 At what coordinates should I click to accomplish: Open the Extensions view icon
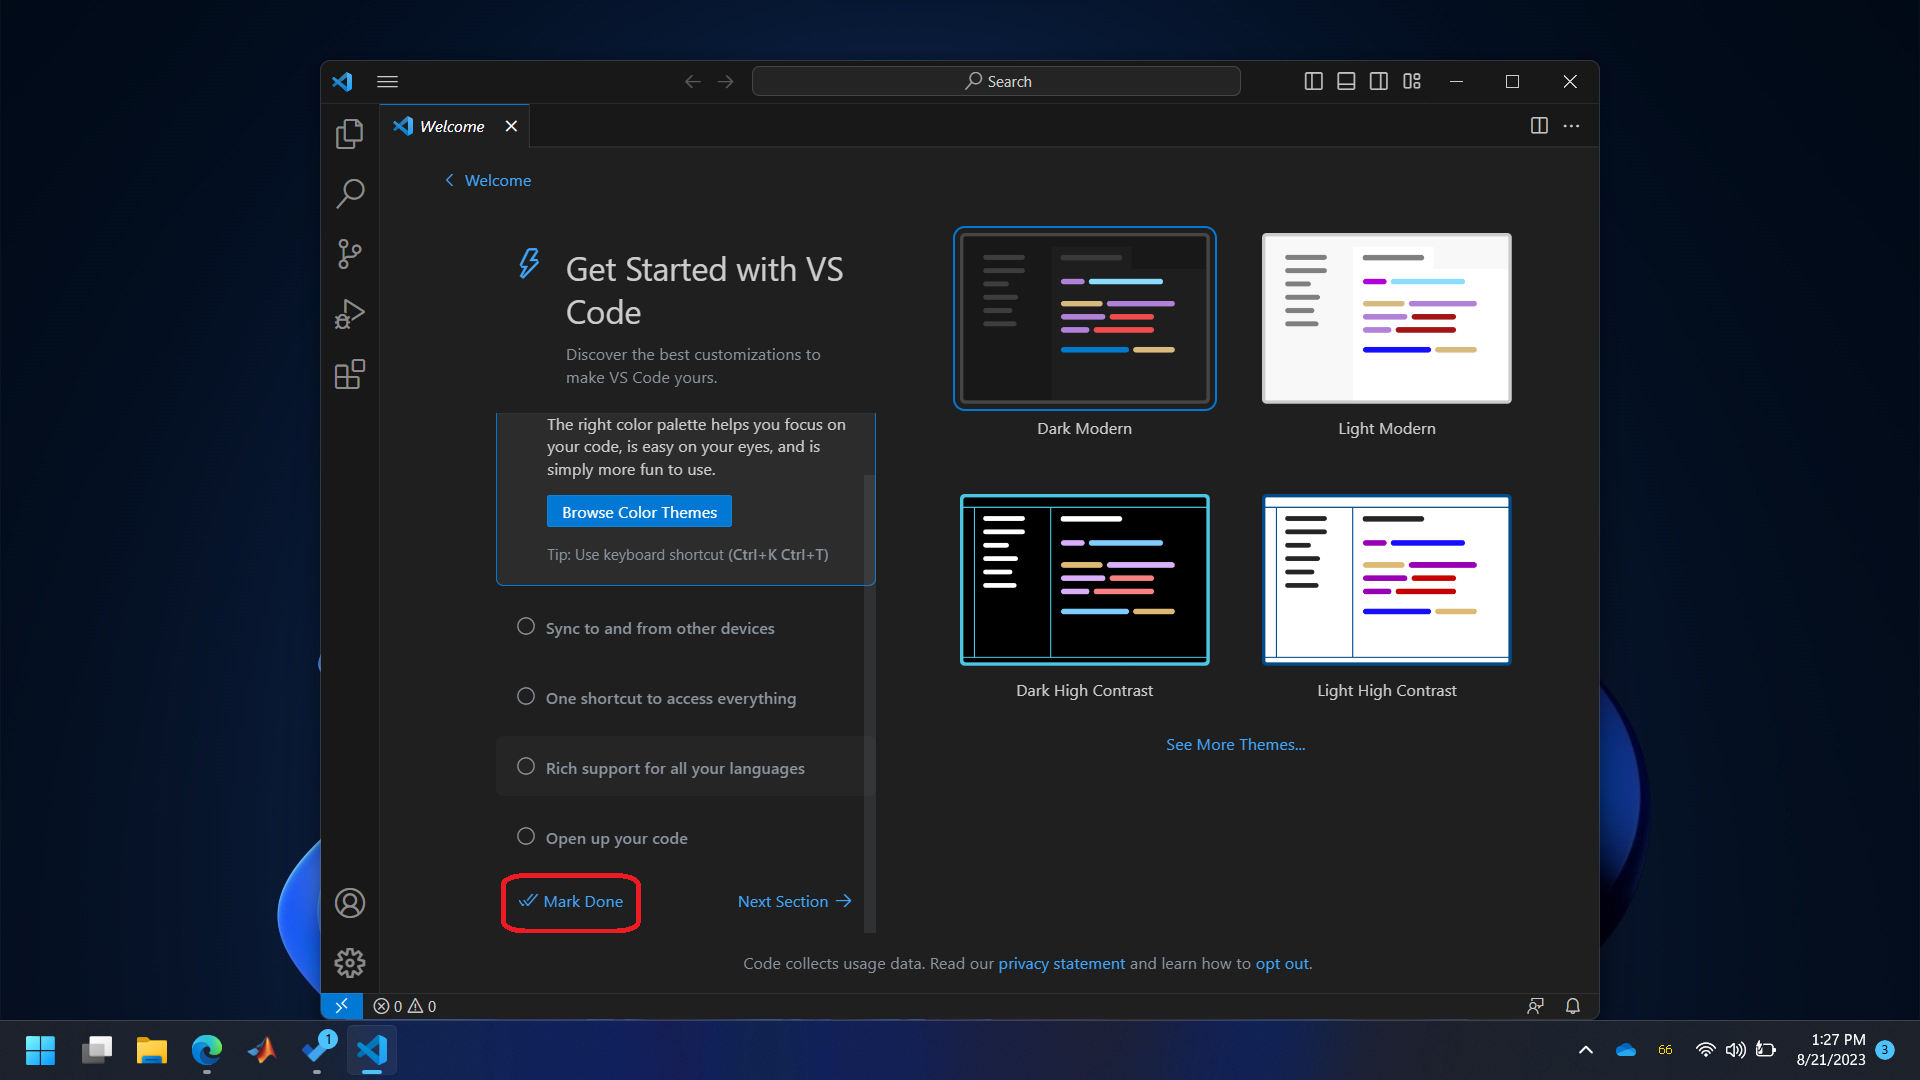click(x=349, y=375)
